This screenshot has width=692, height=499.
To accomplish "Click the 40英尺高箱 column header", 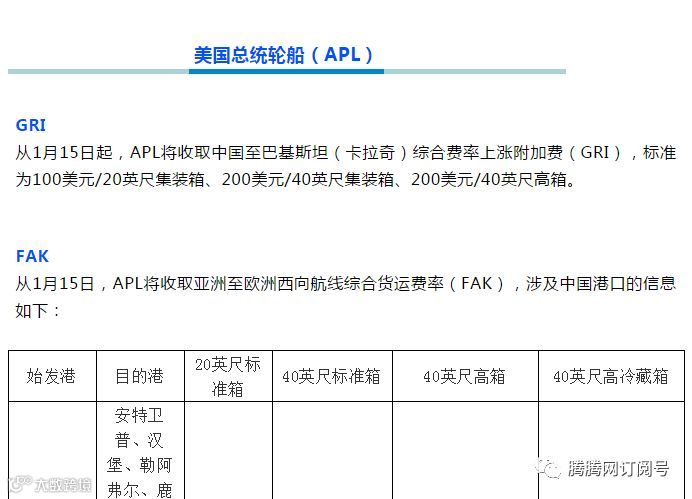I will click(x=465, y=376).
